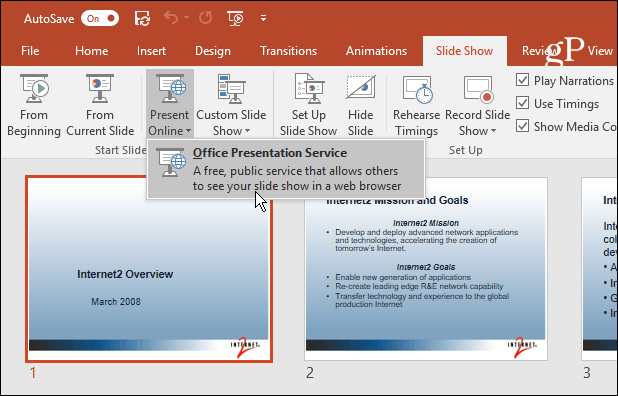Select the Slide Show tab
This screenshot has width=618, height=396.
(x=464, y=51)
